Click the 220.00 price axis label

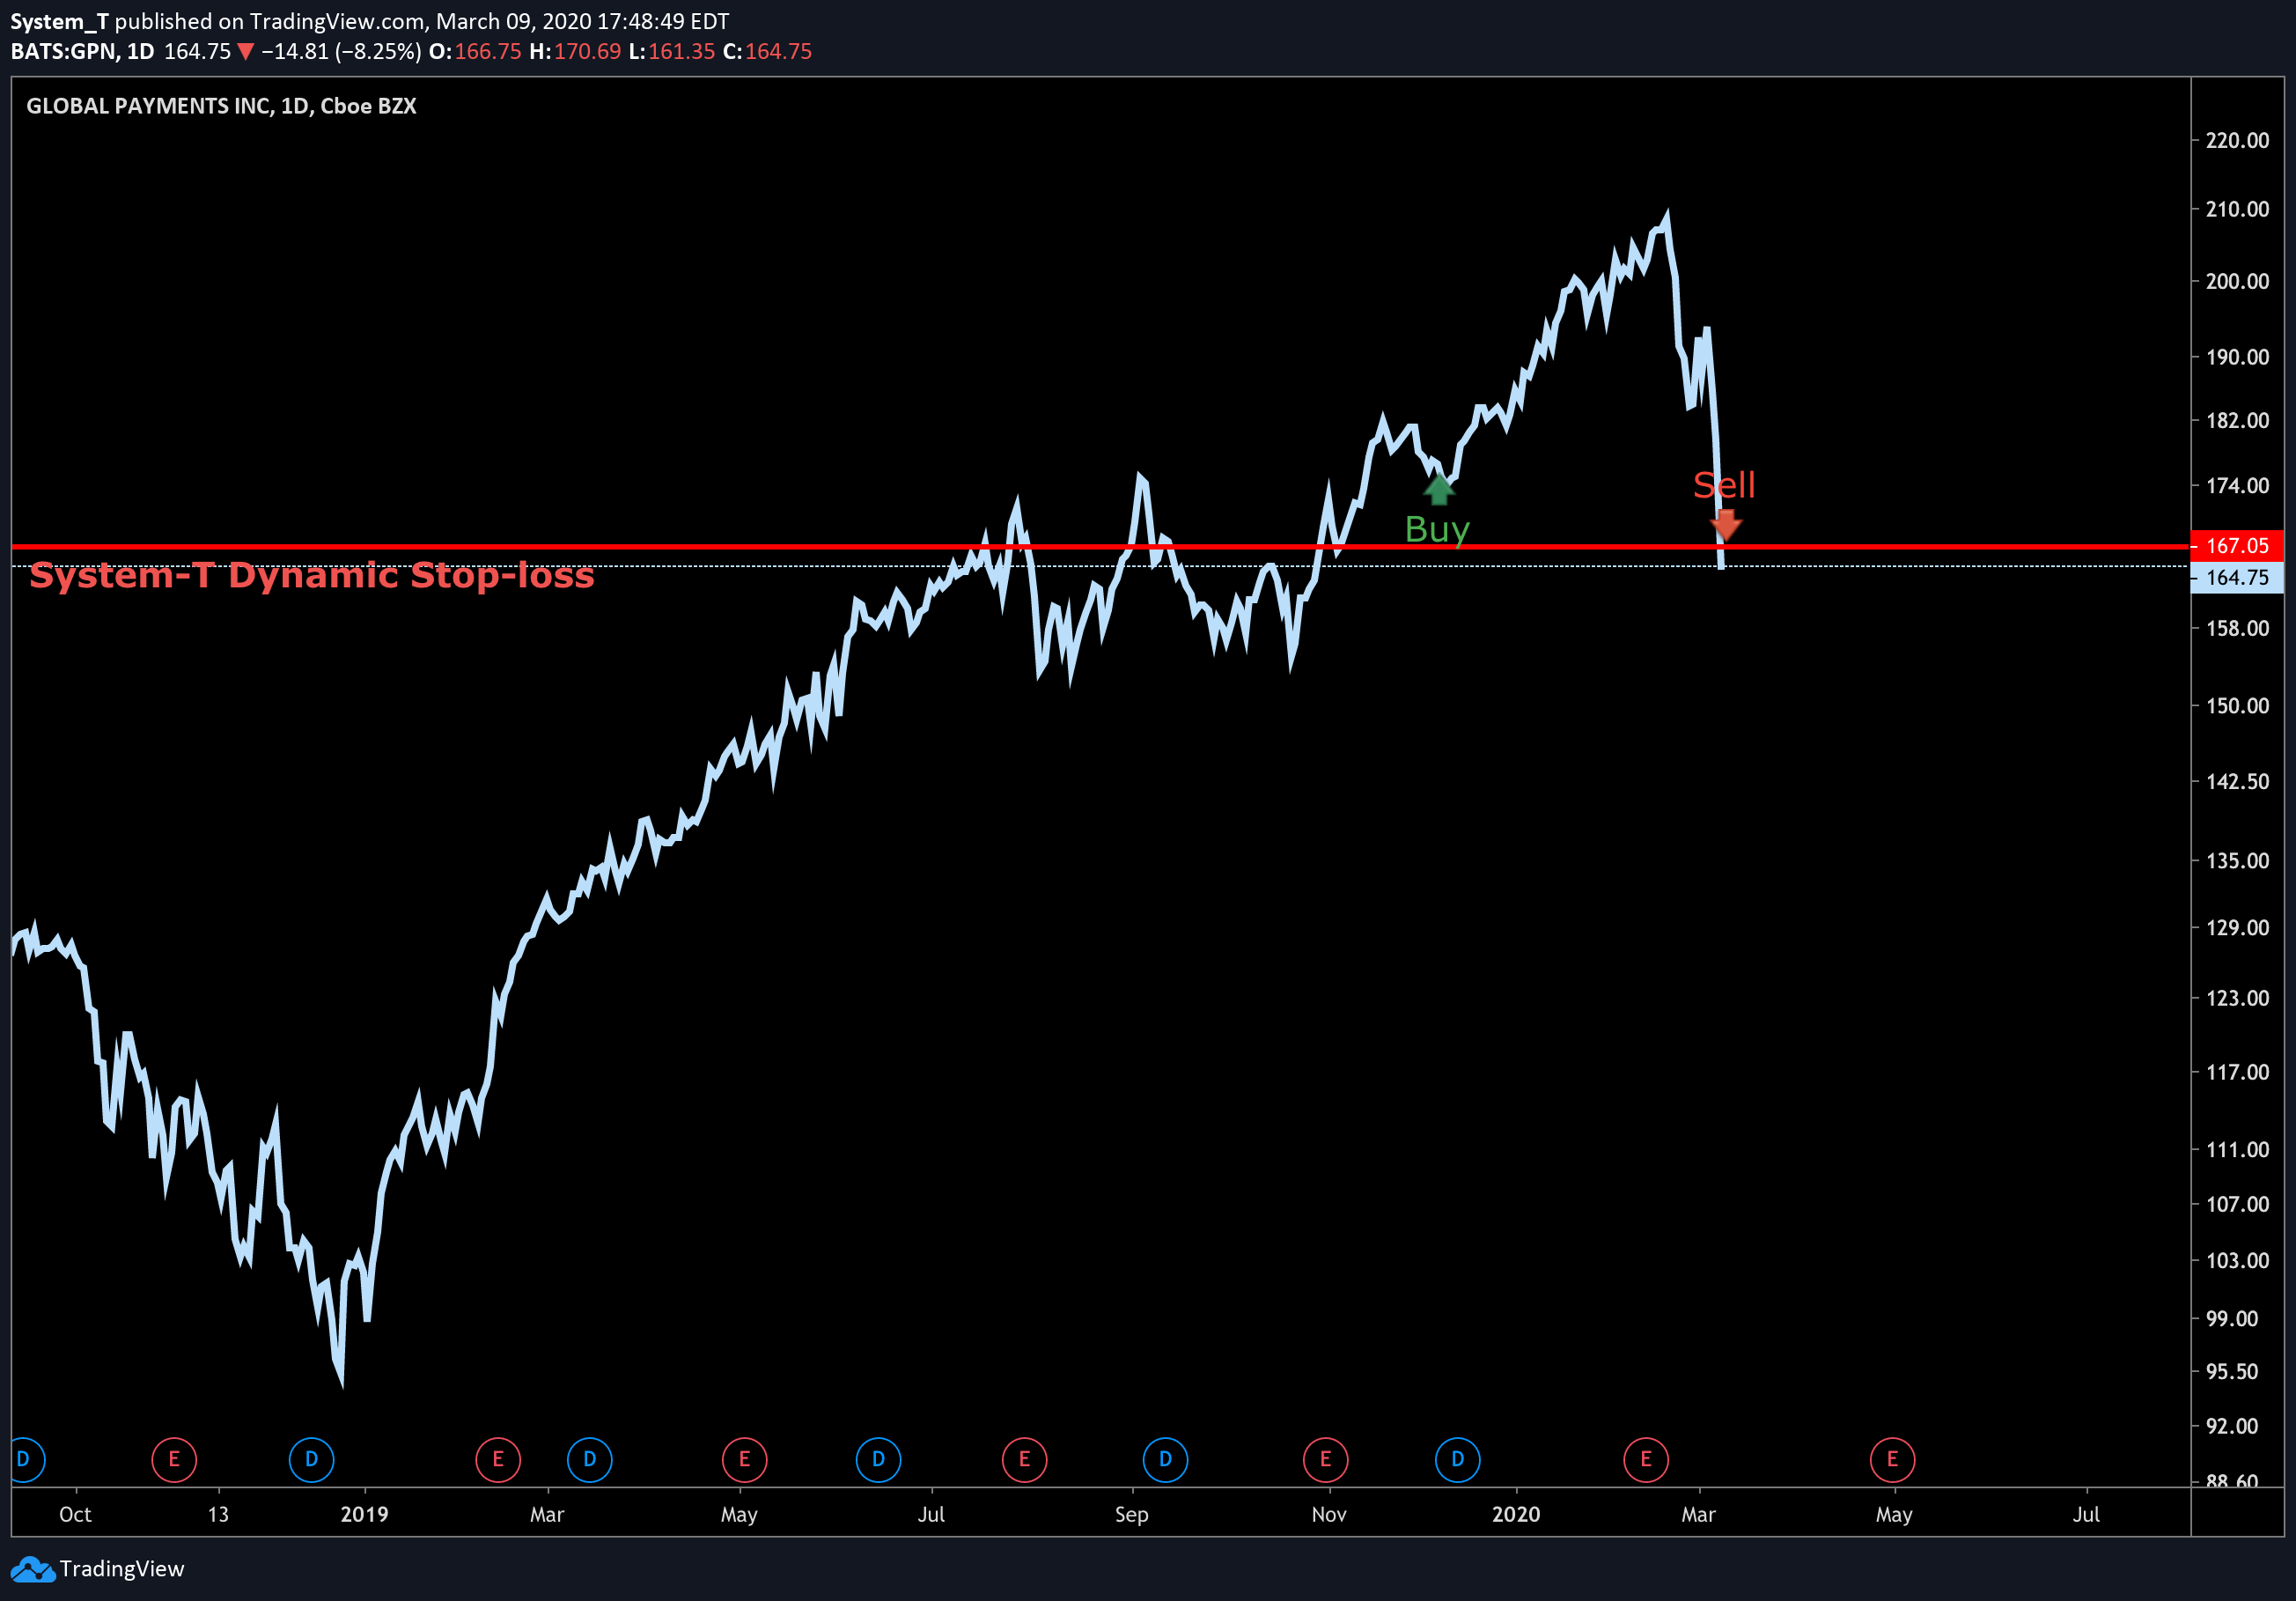[x=2237, y=140]
